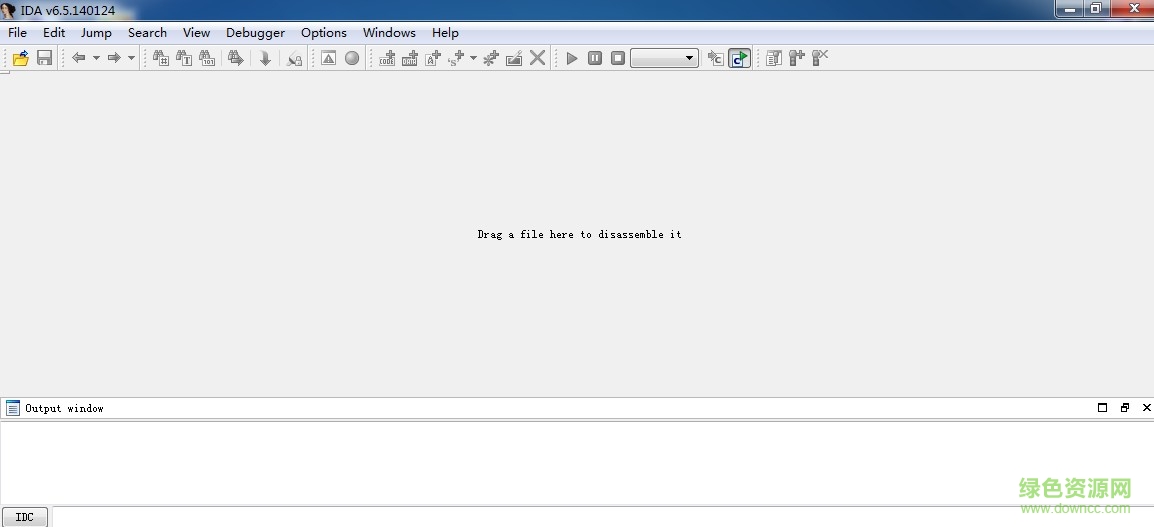
Task: Click inside the Output window text area
Action: click(577, 463)
